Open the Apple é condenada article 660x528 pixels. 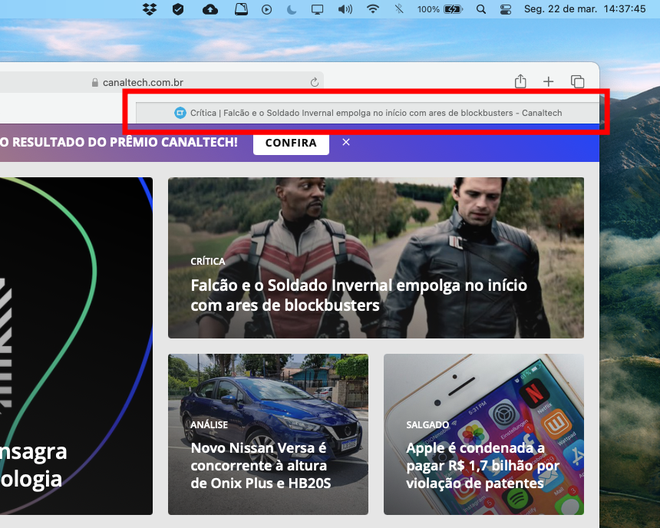(x=484, y=434)
